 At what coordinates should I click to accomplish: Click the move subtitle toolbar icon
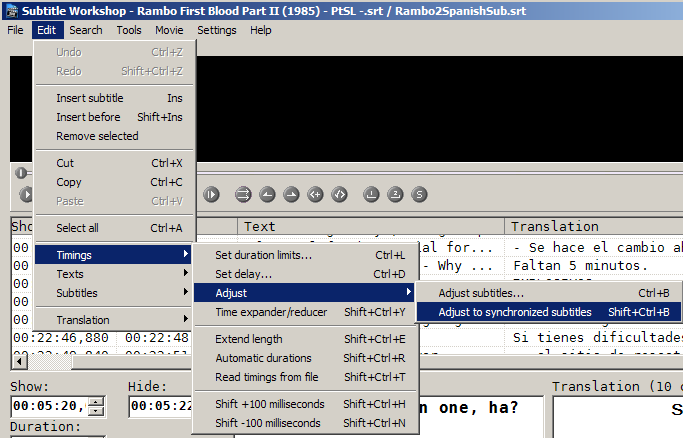(243, 194)
